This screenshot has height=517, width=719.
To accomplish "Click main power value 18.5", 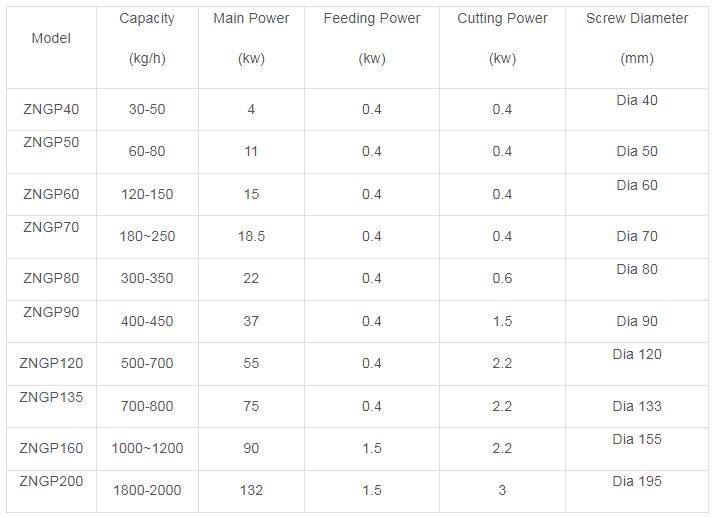I will pos(251,236).
